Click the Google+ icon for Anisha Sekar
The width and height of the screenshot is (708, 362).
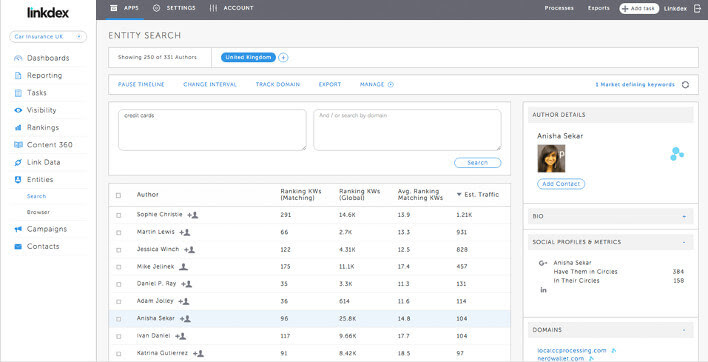point(543,263)
